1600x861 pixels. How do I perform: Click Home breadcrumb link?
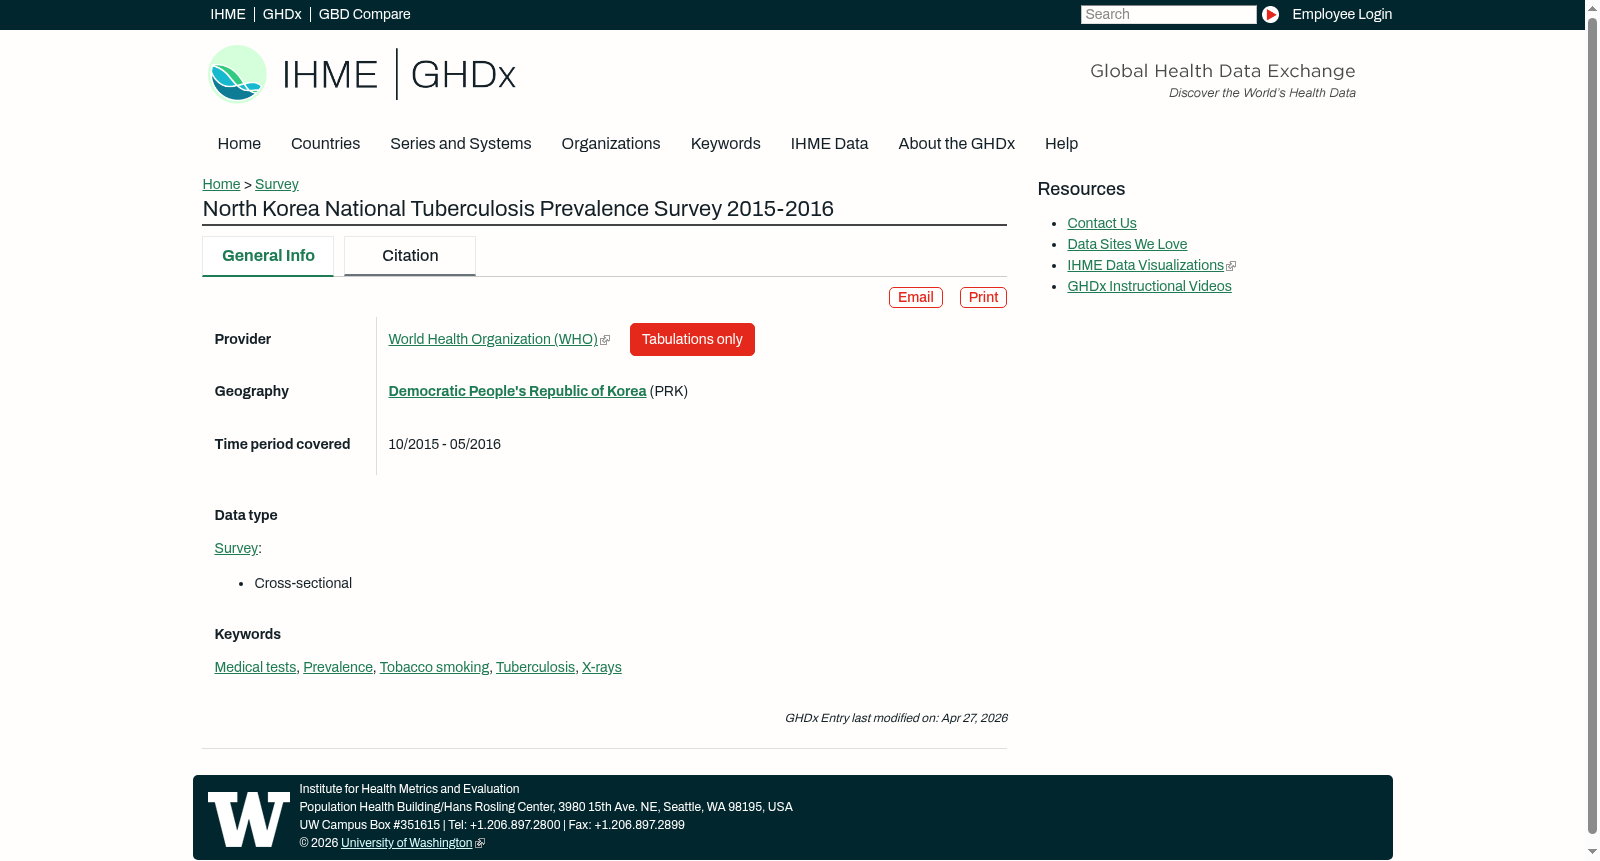221,184
